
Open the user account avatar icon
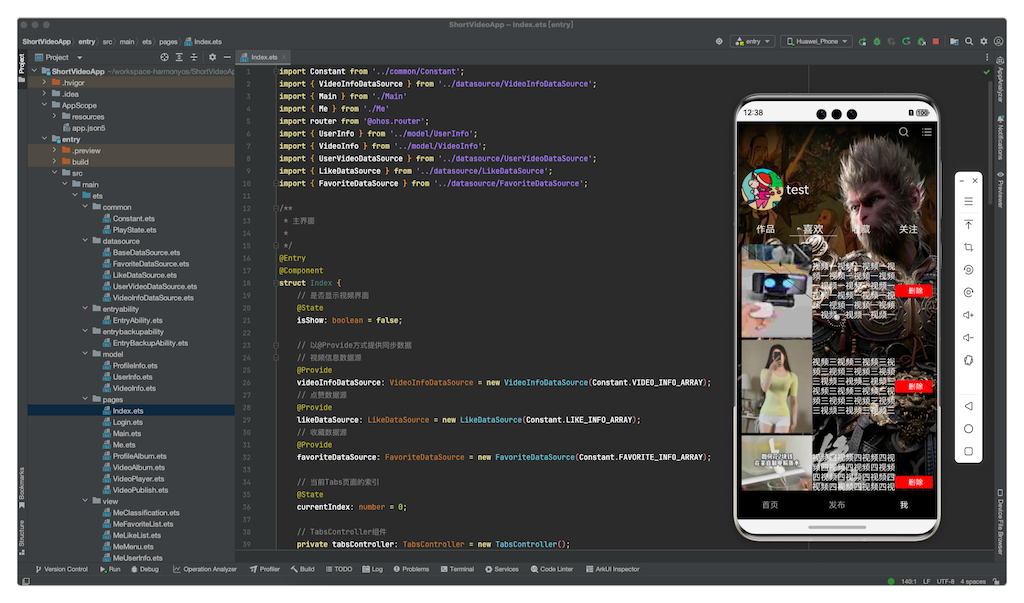pos(998,41)
